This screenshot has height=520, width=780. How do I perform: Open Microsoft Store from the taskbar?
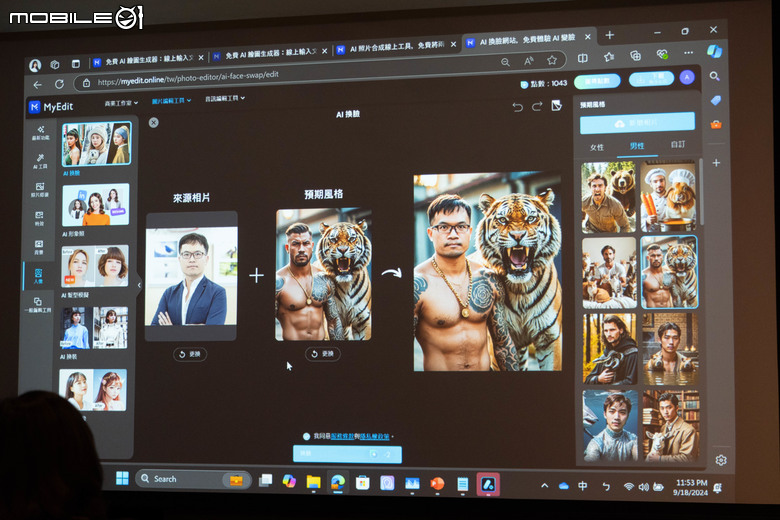point(363,483)
